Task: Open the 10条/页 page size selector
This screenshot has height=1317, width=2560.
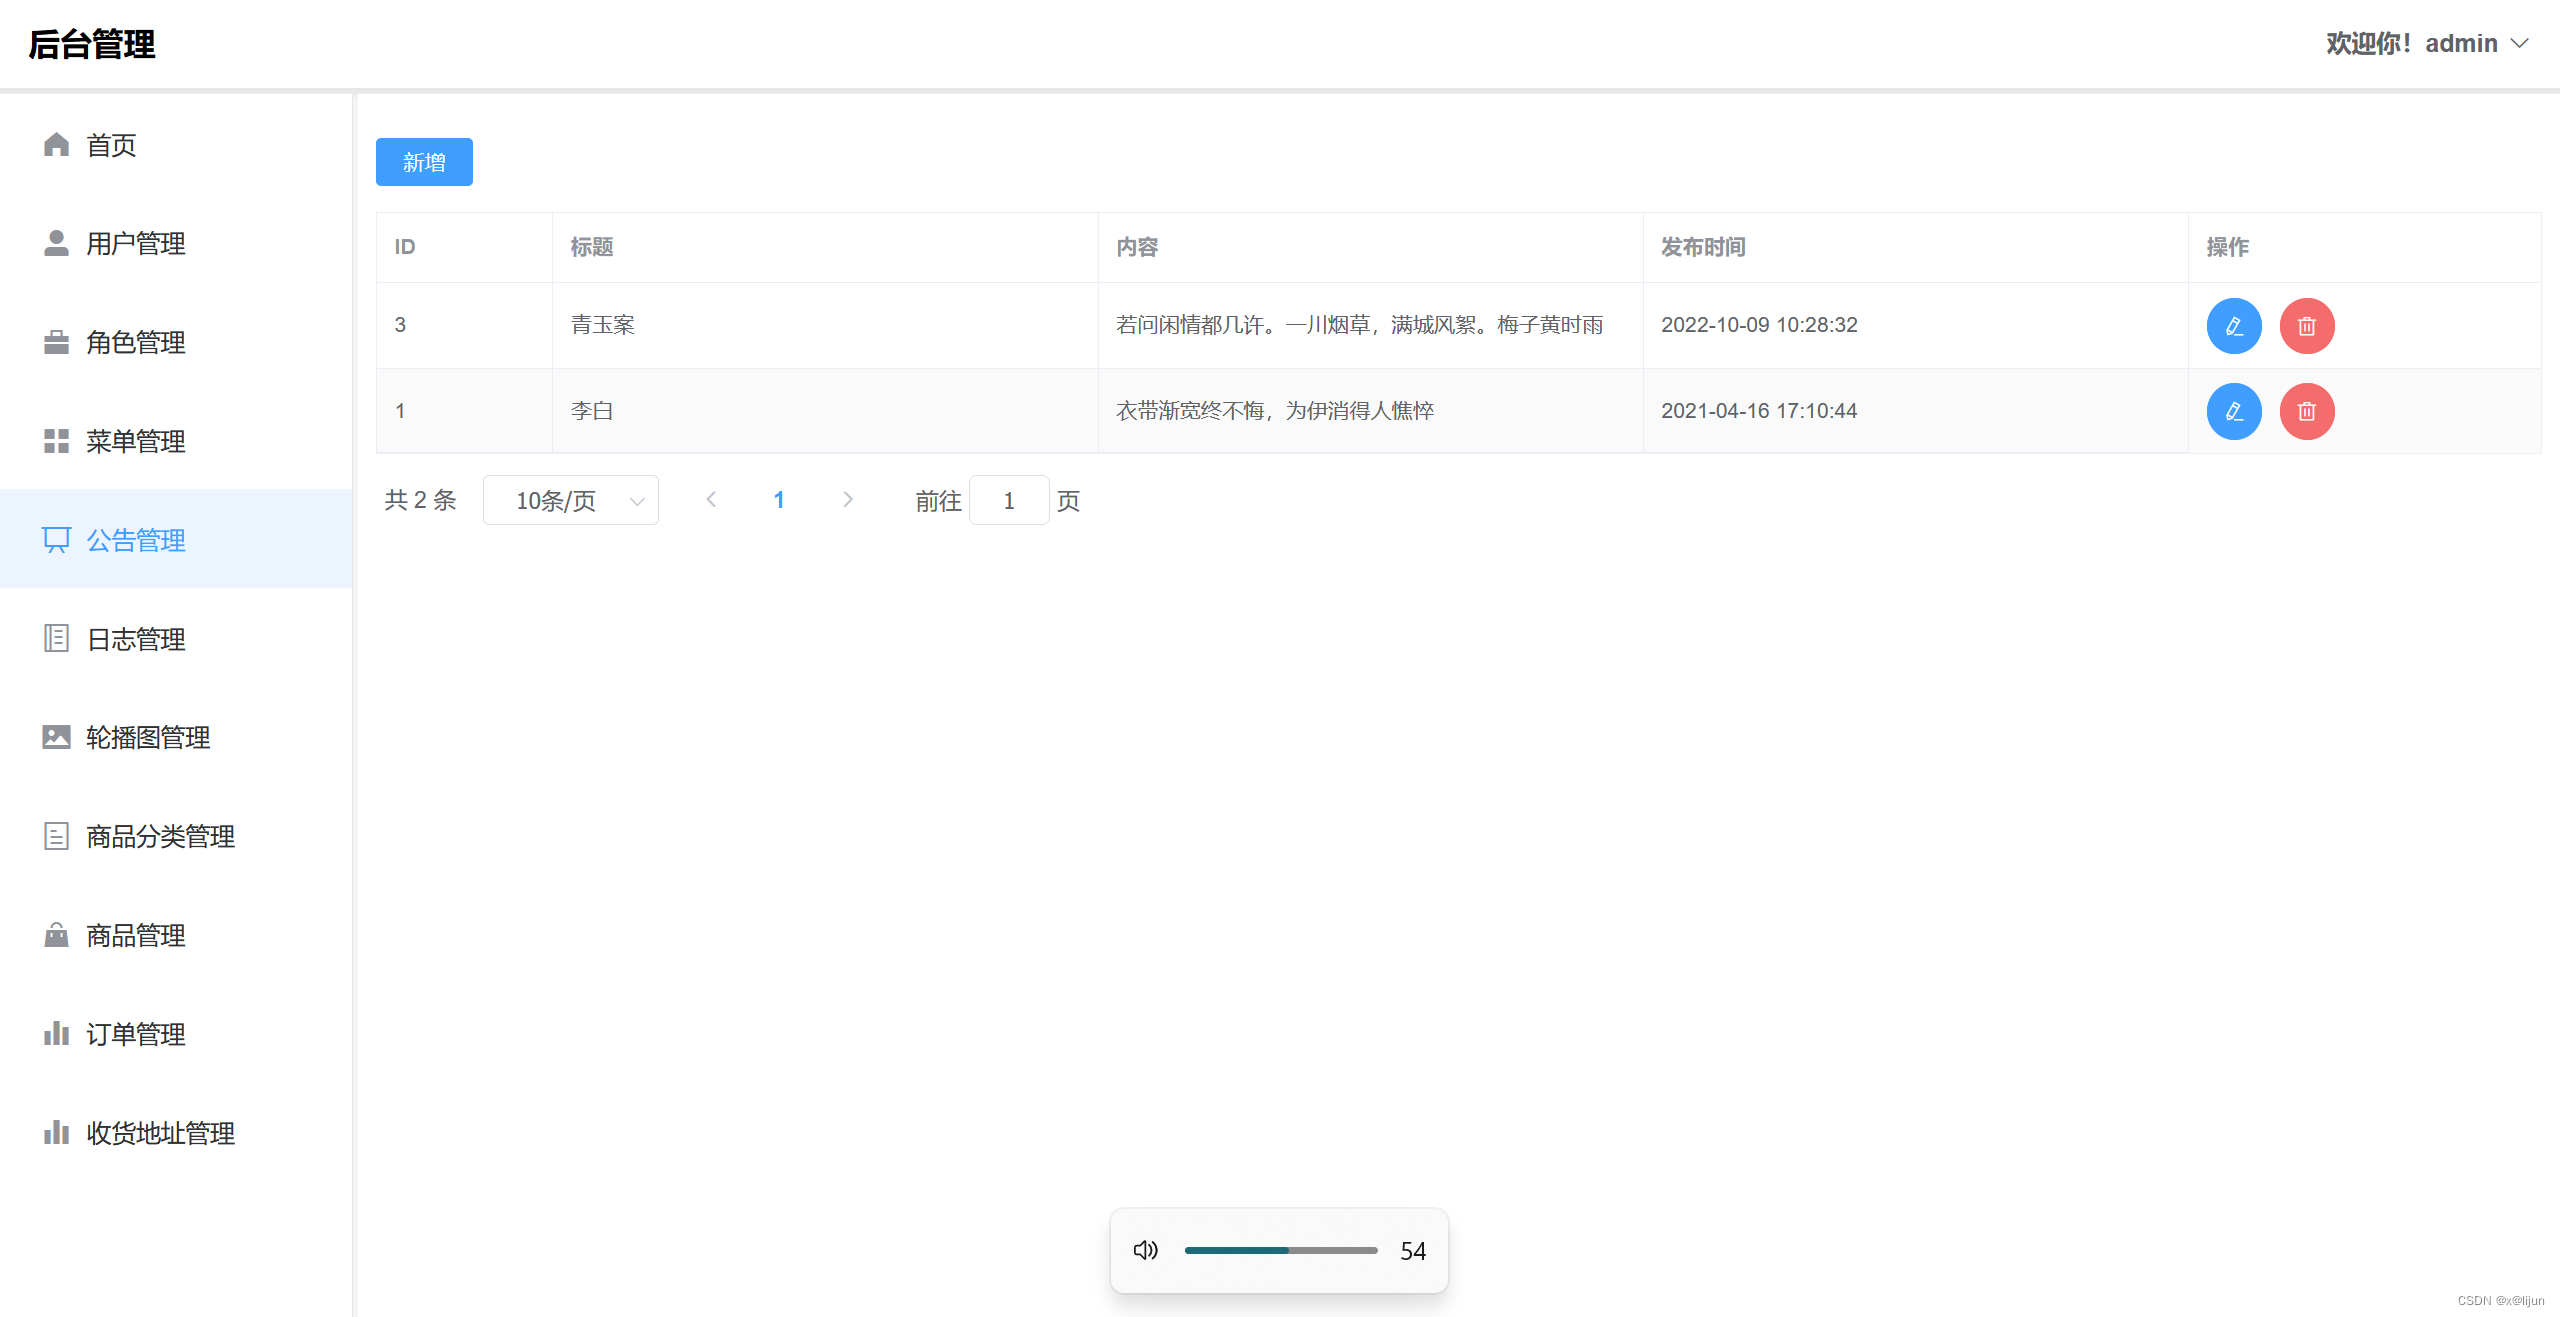Action: (571, 500)
